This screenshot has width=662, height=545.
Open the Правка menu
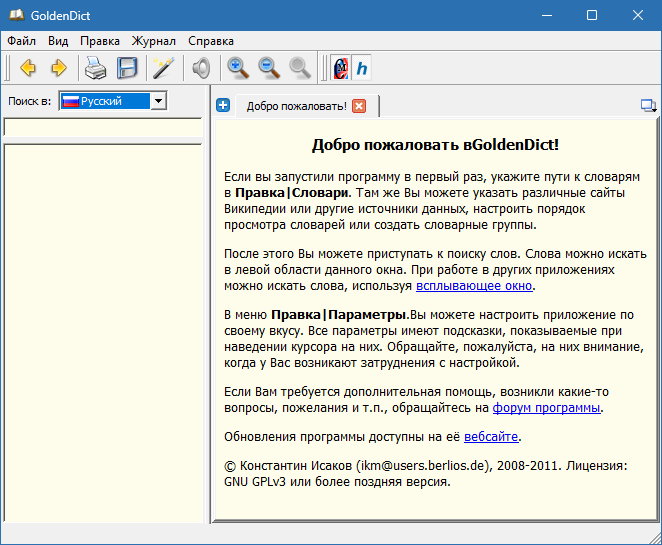pos(100,41)
